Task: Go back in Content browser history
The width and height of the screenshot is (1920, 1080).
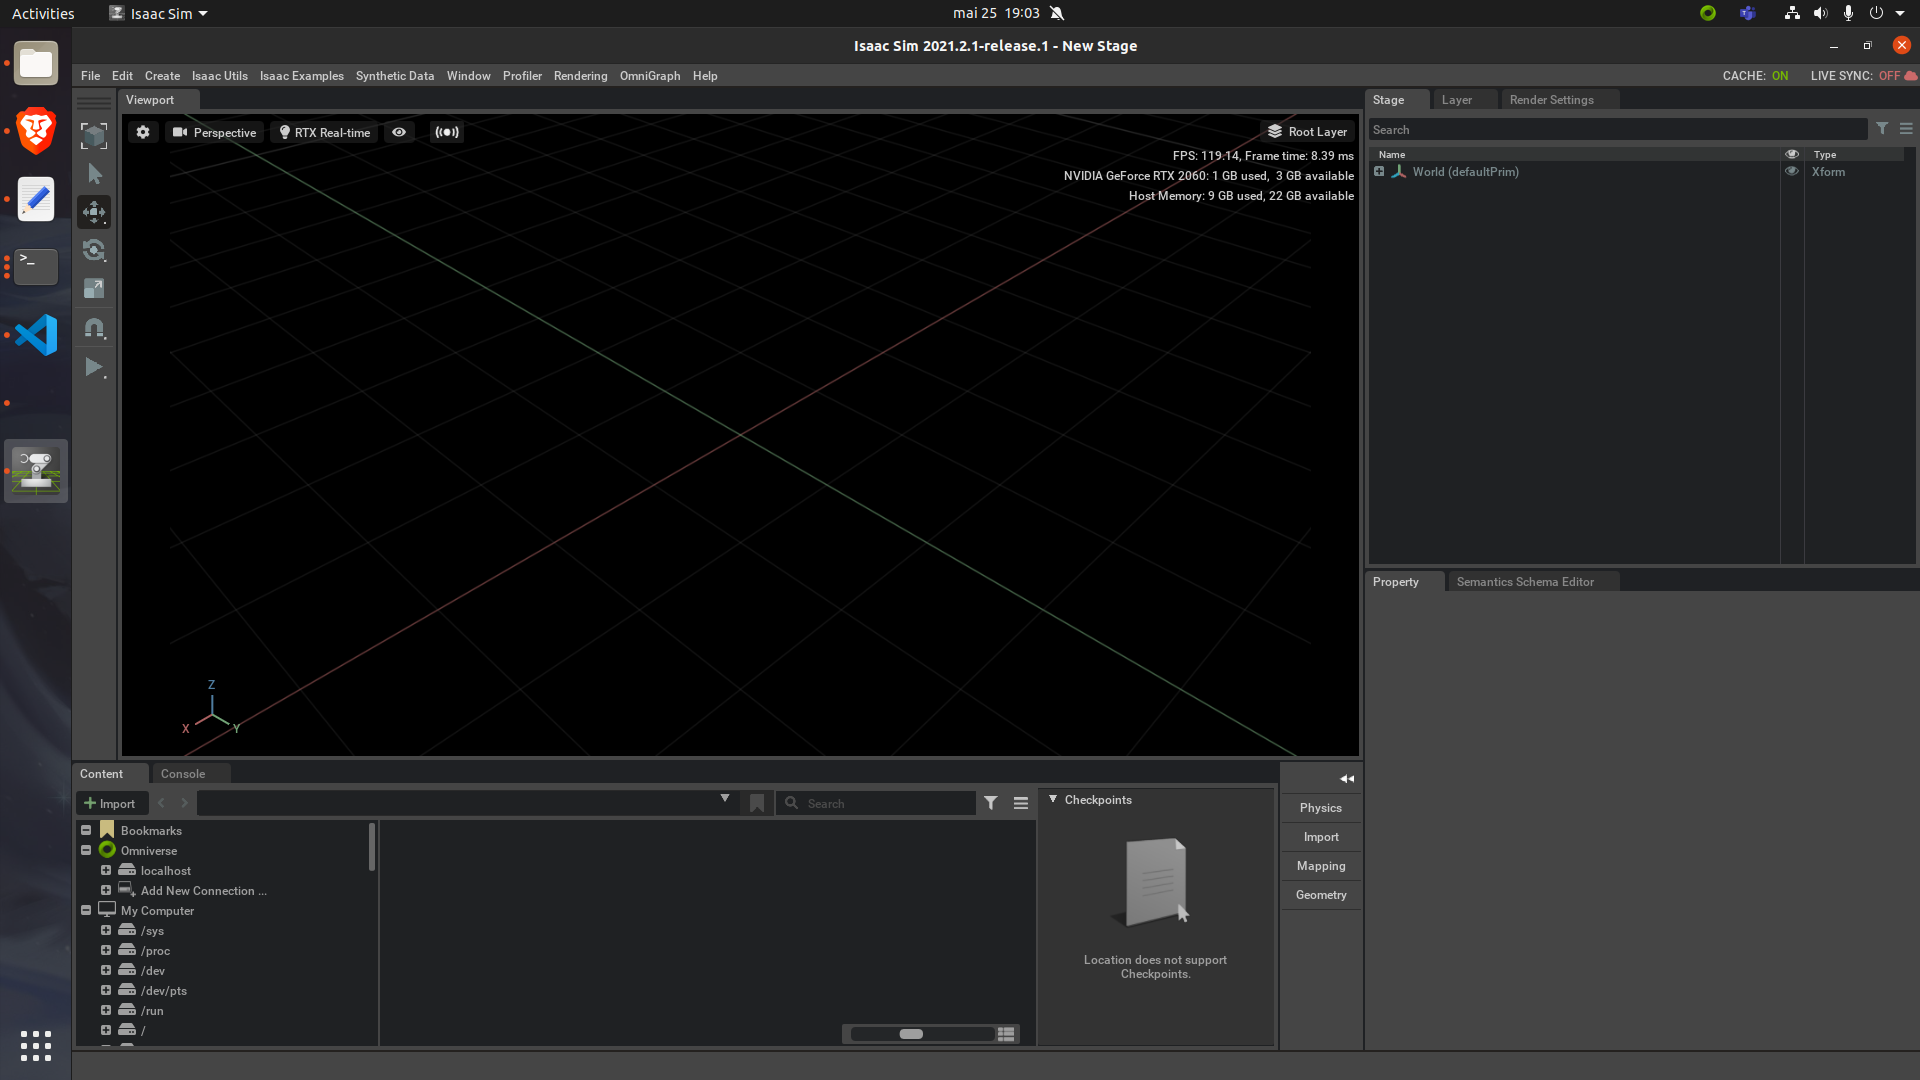Action: [x=162, y=803]
